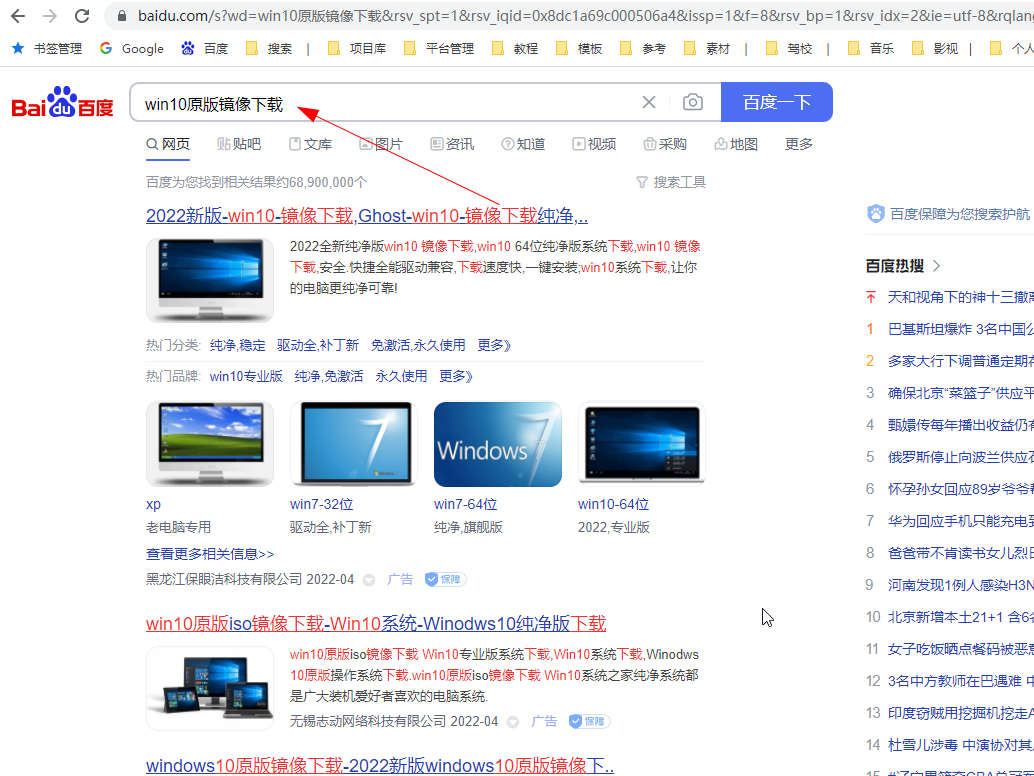Switch to the 资讯 tab

click(x=452, y=144)
